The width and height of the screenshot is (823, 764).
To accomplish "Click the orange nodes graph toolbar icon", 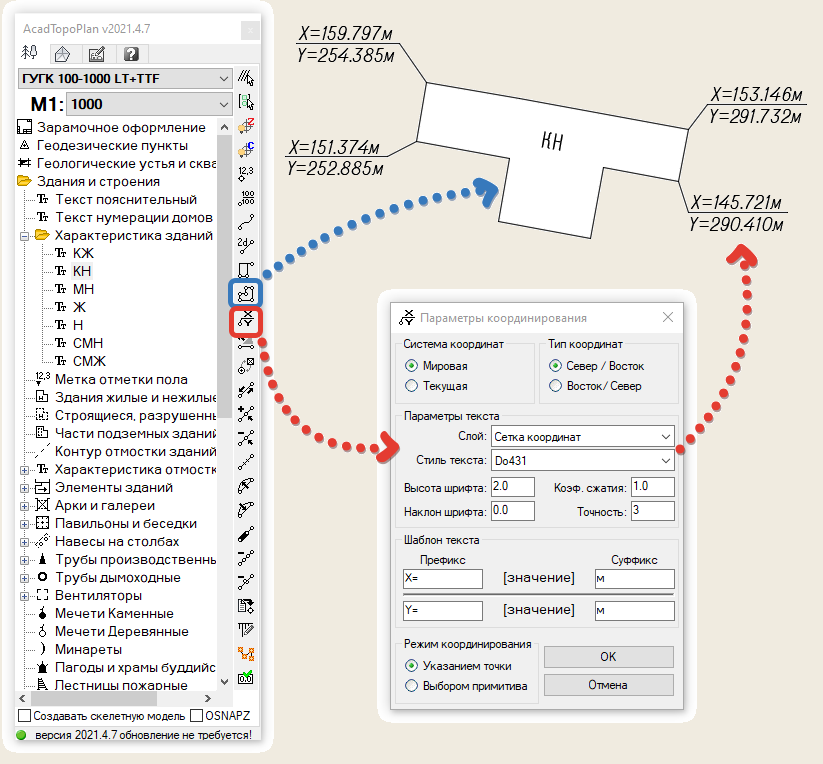I will (x=246, y=654).
